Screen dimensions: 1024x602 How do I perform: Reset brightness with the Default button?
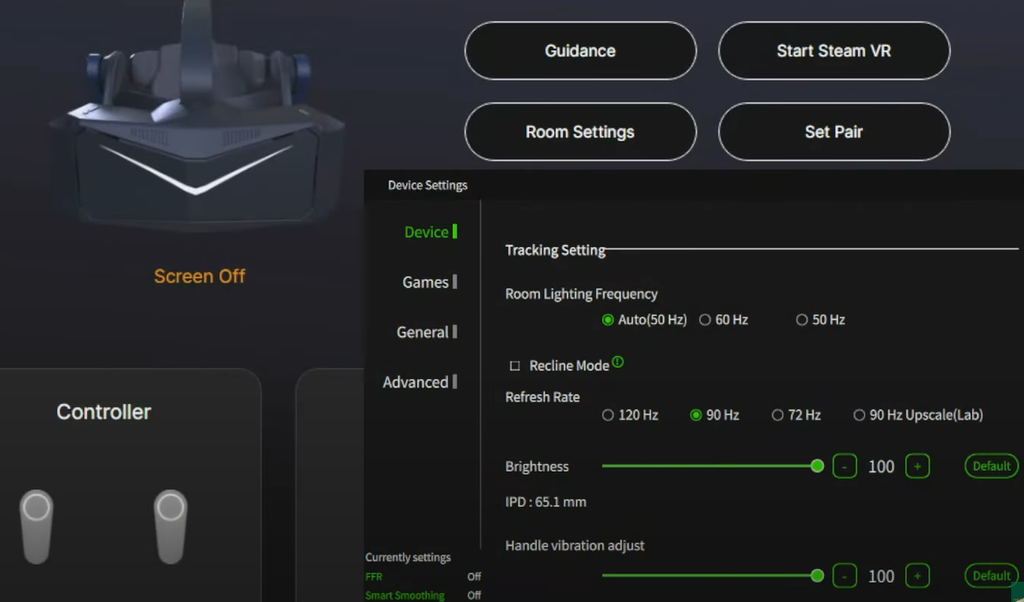pyautogui.click(x=991, y=466)
